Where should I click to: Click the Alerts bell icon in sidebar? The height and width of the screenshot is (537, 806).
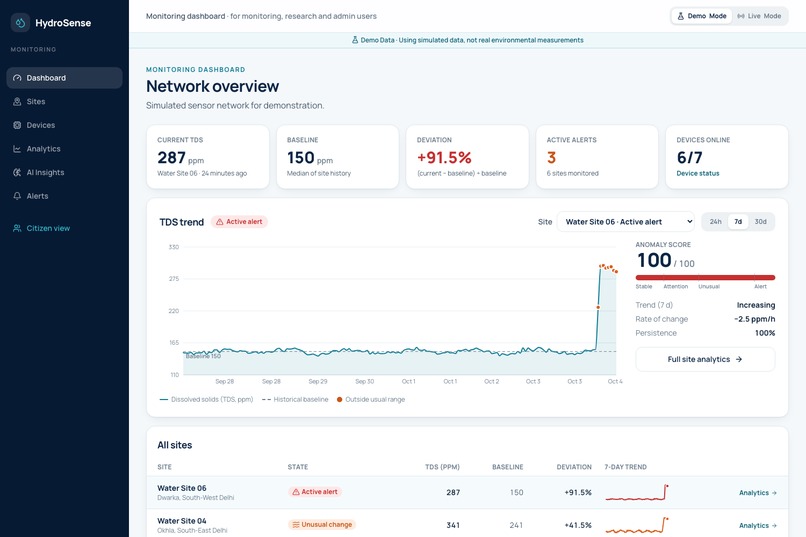[x=17, y=196]
